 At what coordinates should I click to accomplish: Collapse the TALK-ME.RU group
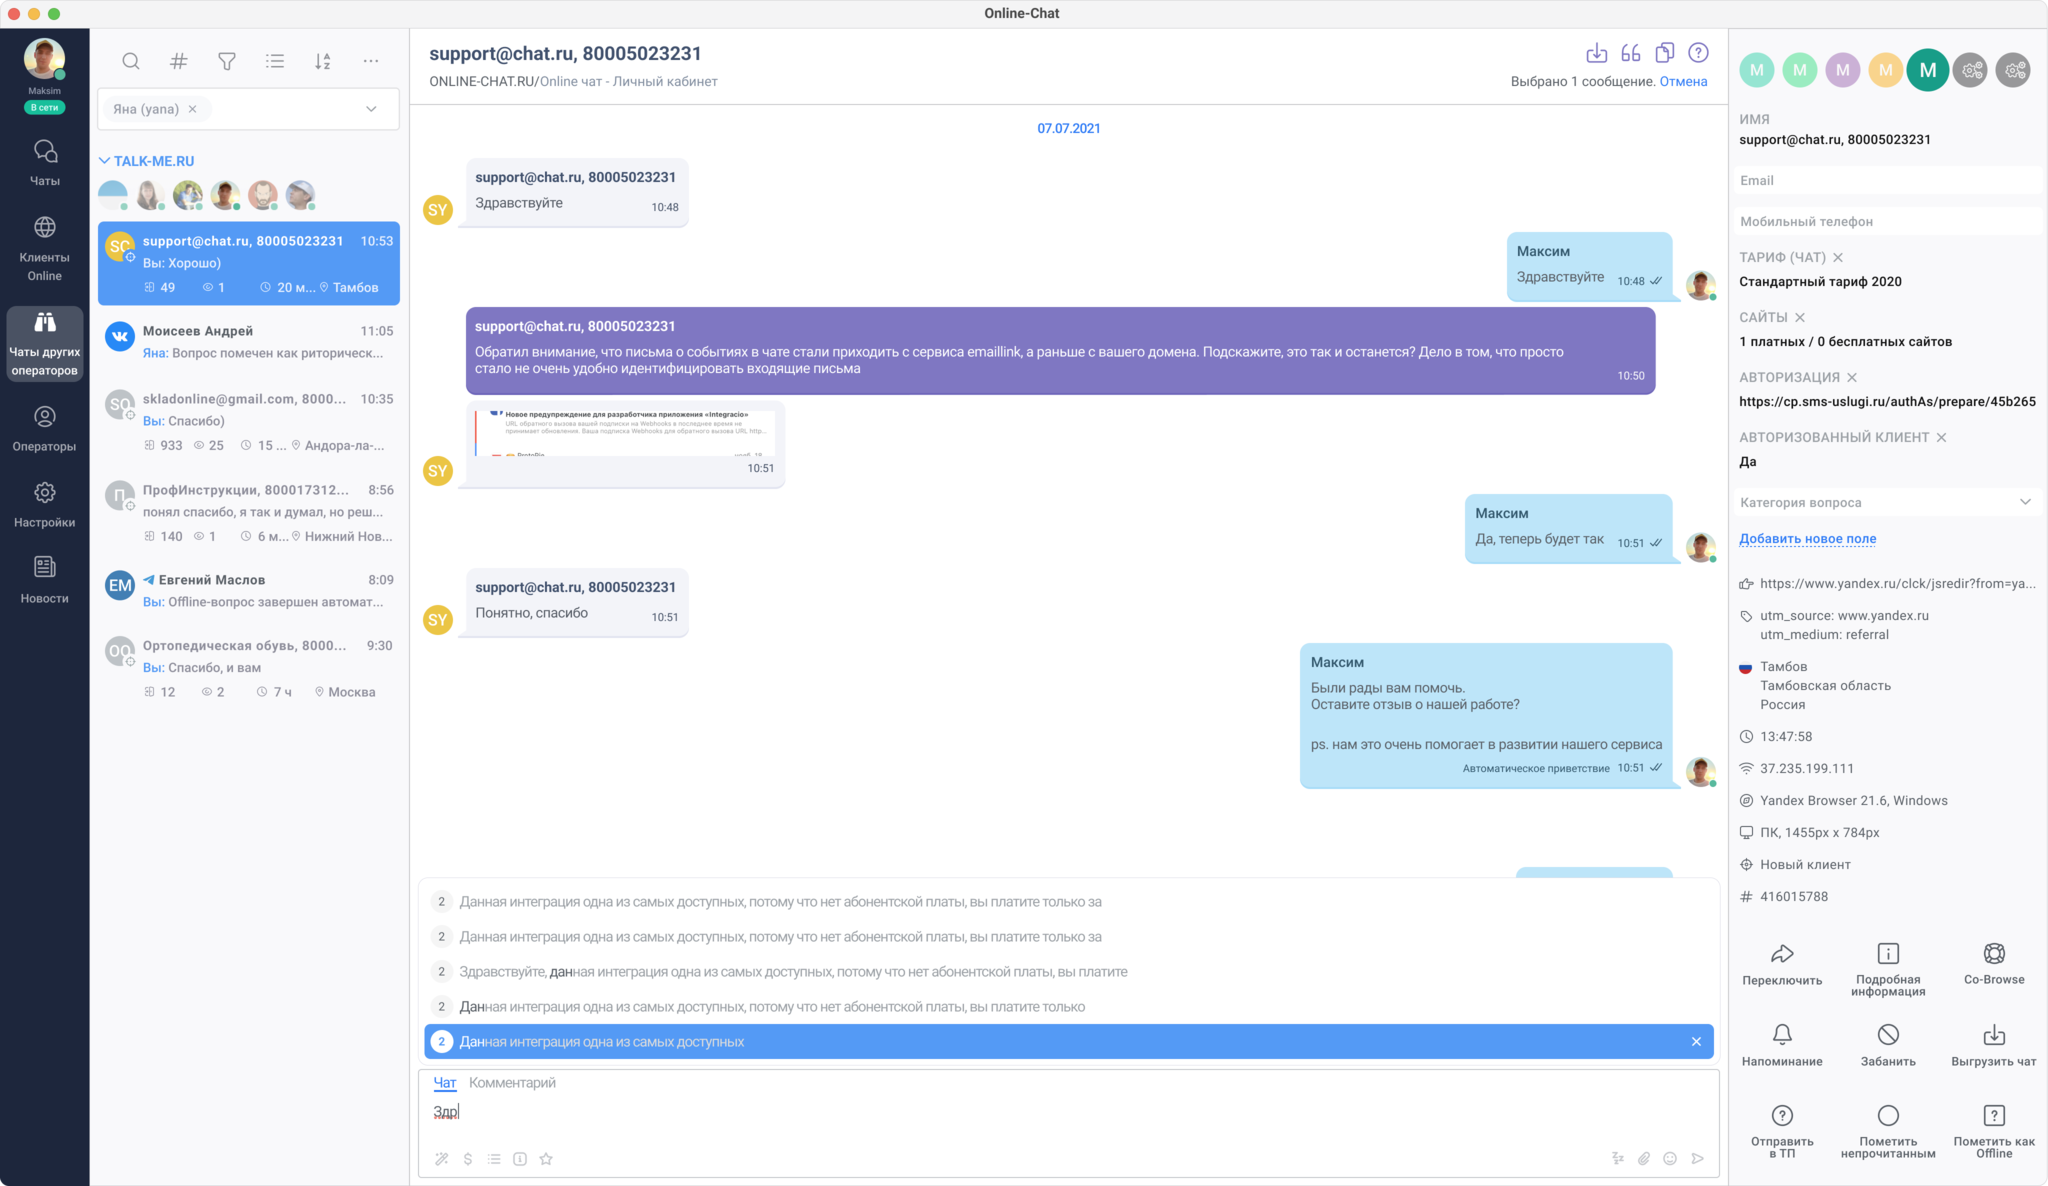pos(105,161)
